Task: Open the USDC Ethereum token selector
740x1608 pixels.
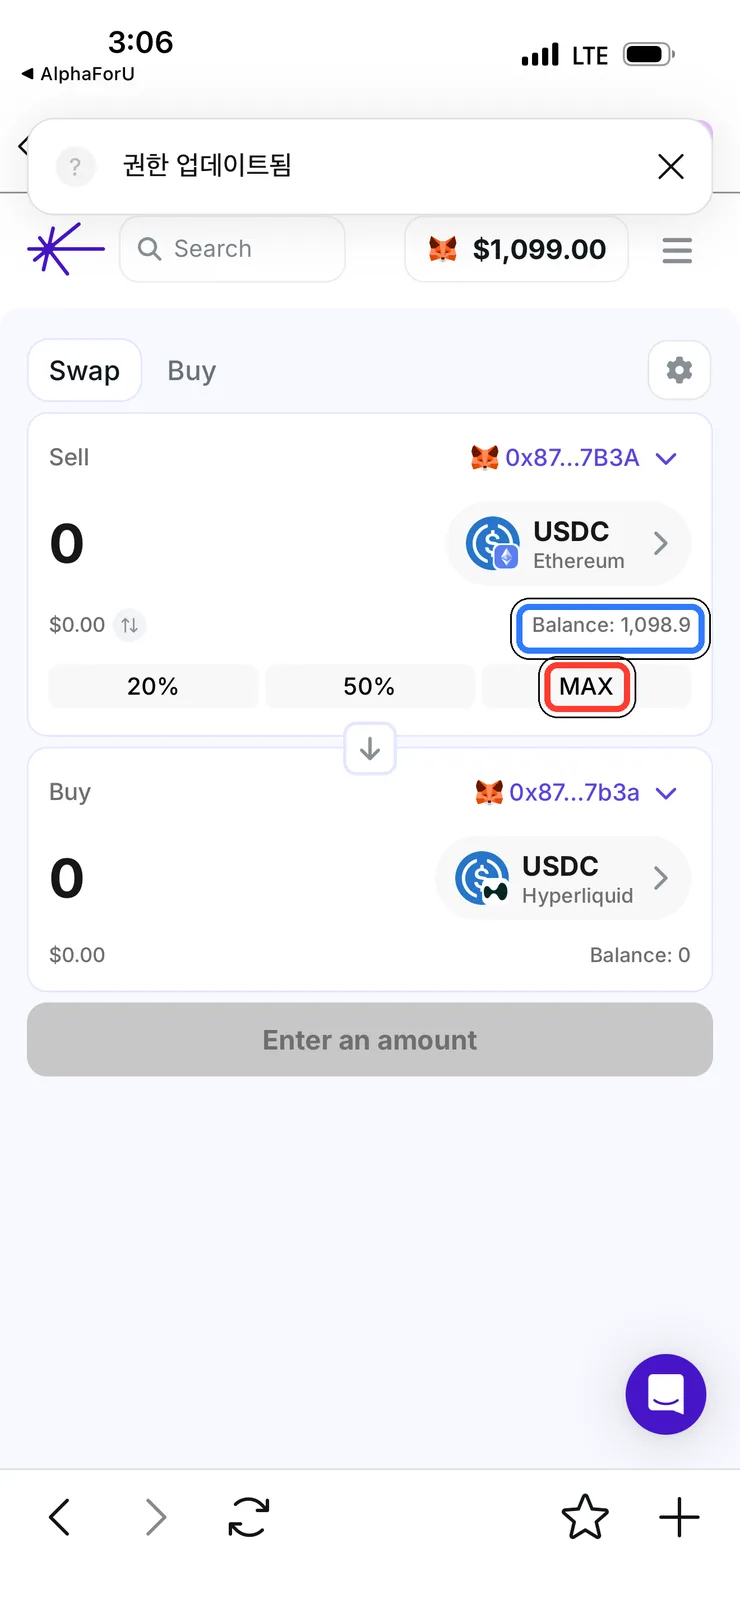Action: coord(569,544)
